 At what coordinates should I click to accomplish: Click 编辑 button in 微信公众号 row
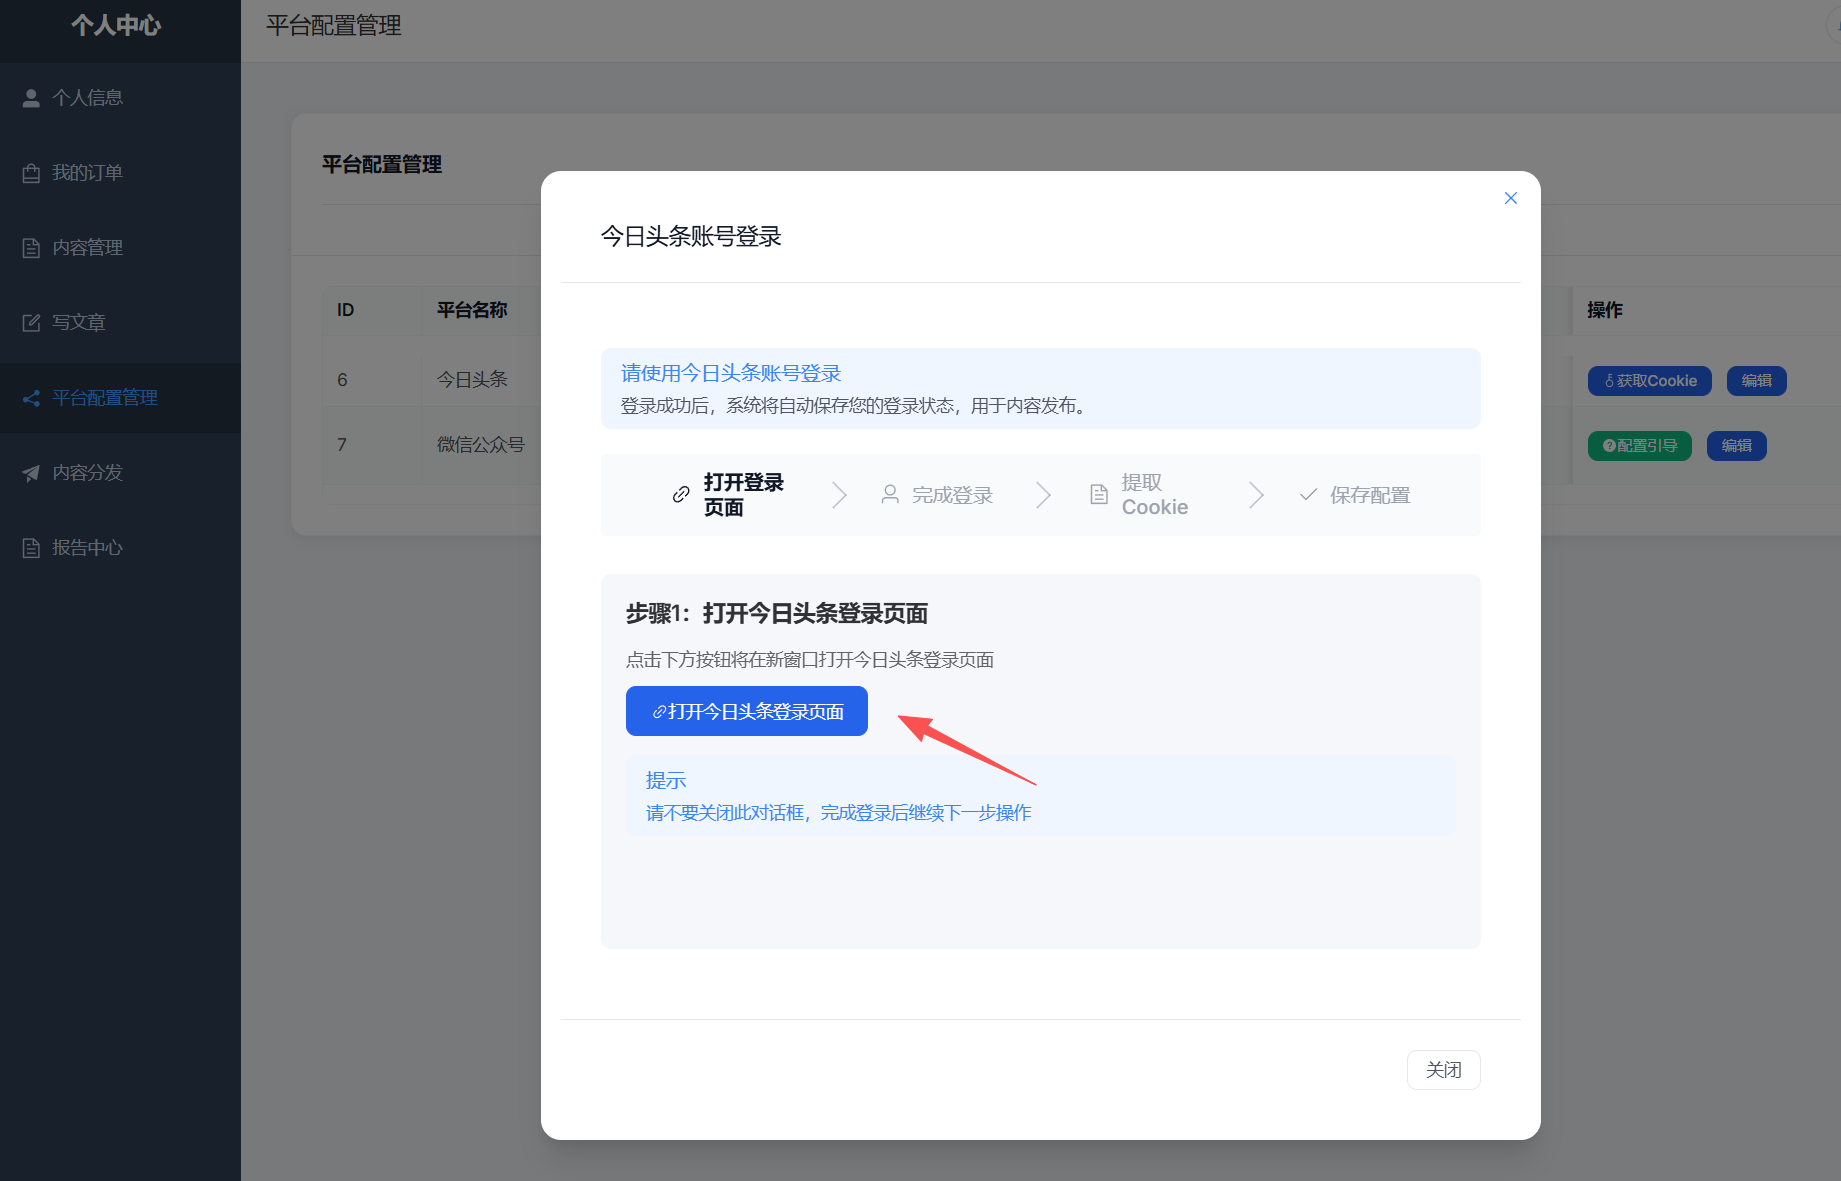tap(1737, 446)
